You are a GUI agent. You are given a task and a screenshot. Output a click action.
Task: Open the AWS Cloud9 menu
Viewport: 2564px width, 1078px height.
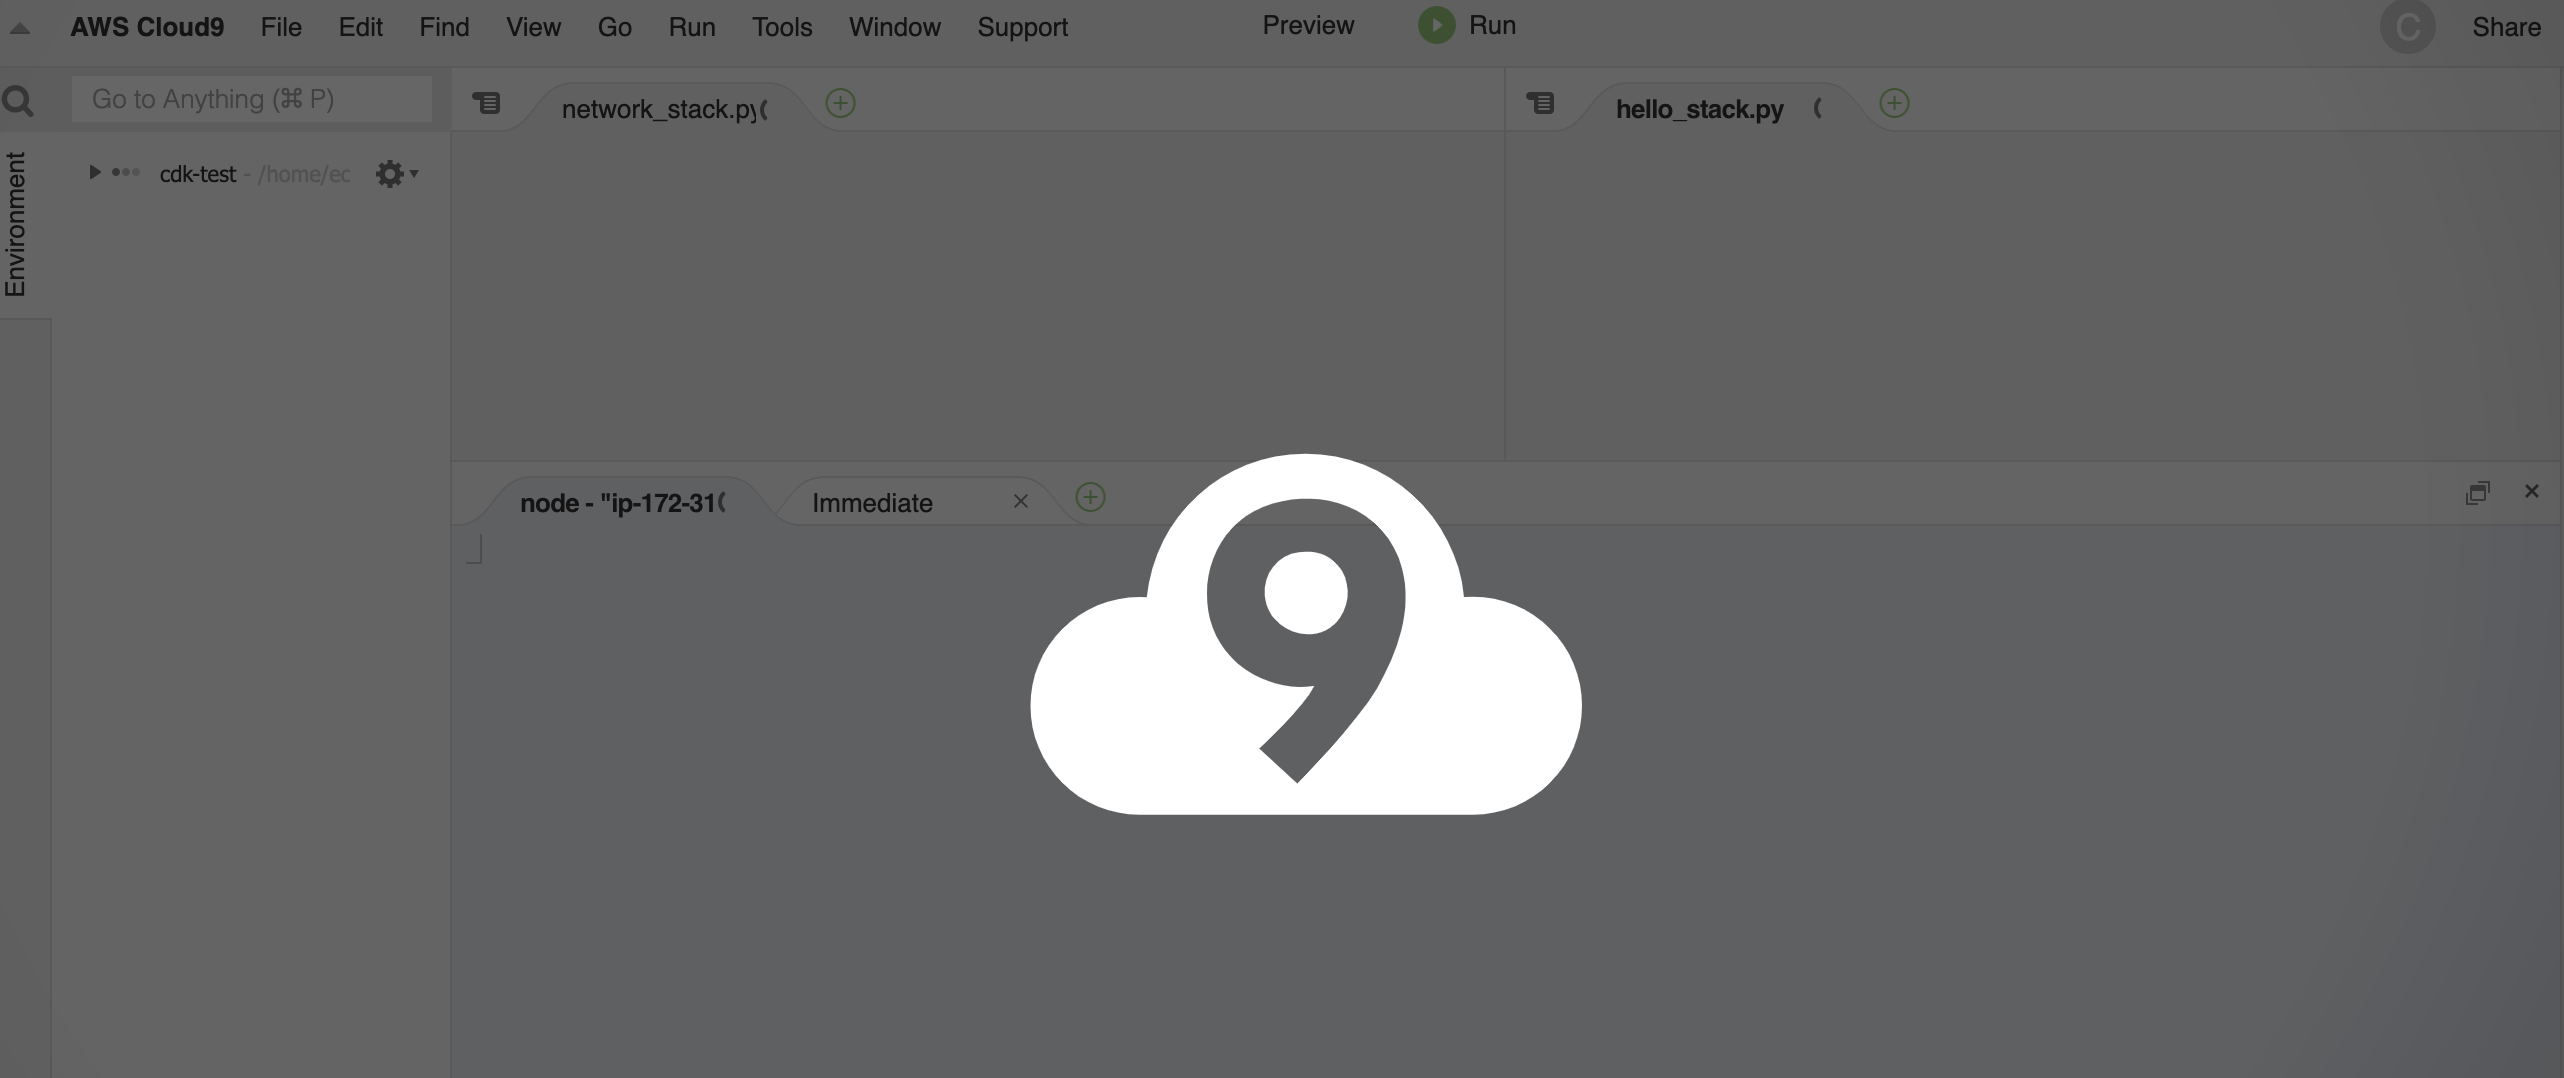147,27
